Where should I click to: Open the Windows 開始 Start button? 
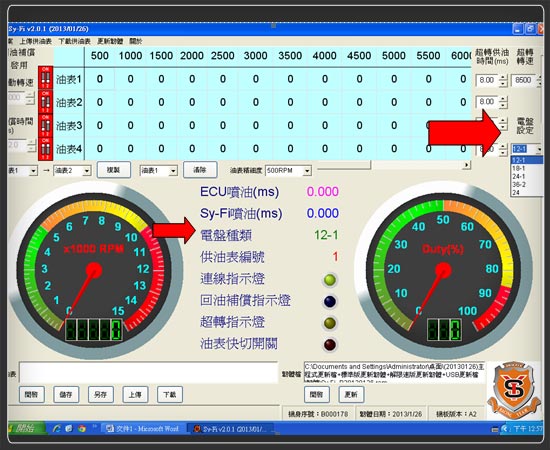[x=25, y=428]
